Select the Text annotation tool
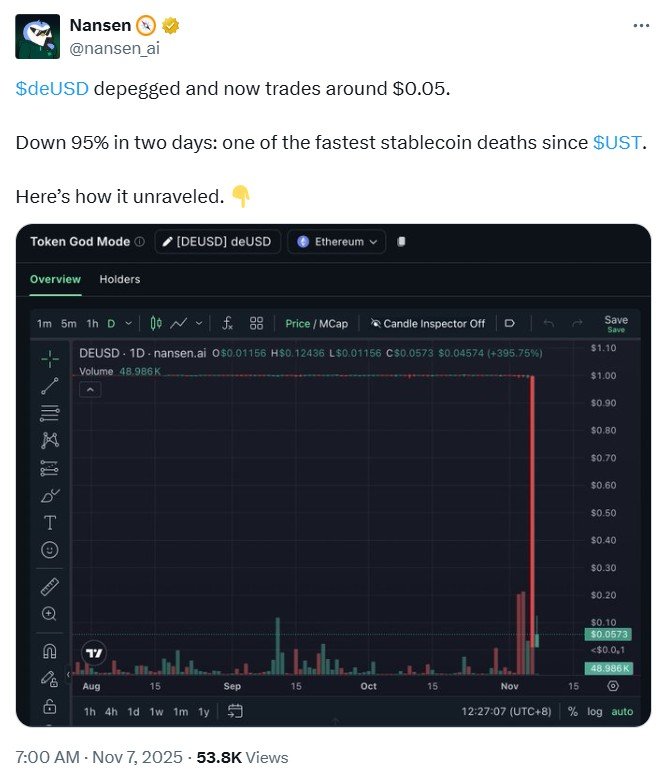 tap(49, 522)
